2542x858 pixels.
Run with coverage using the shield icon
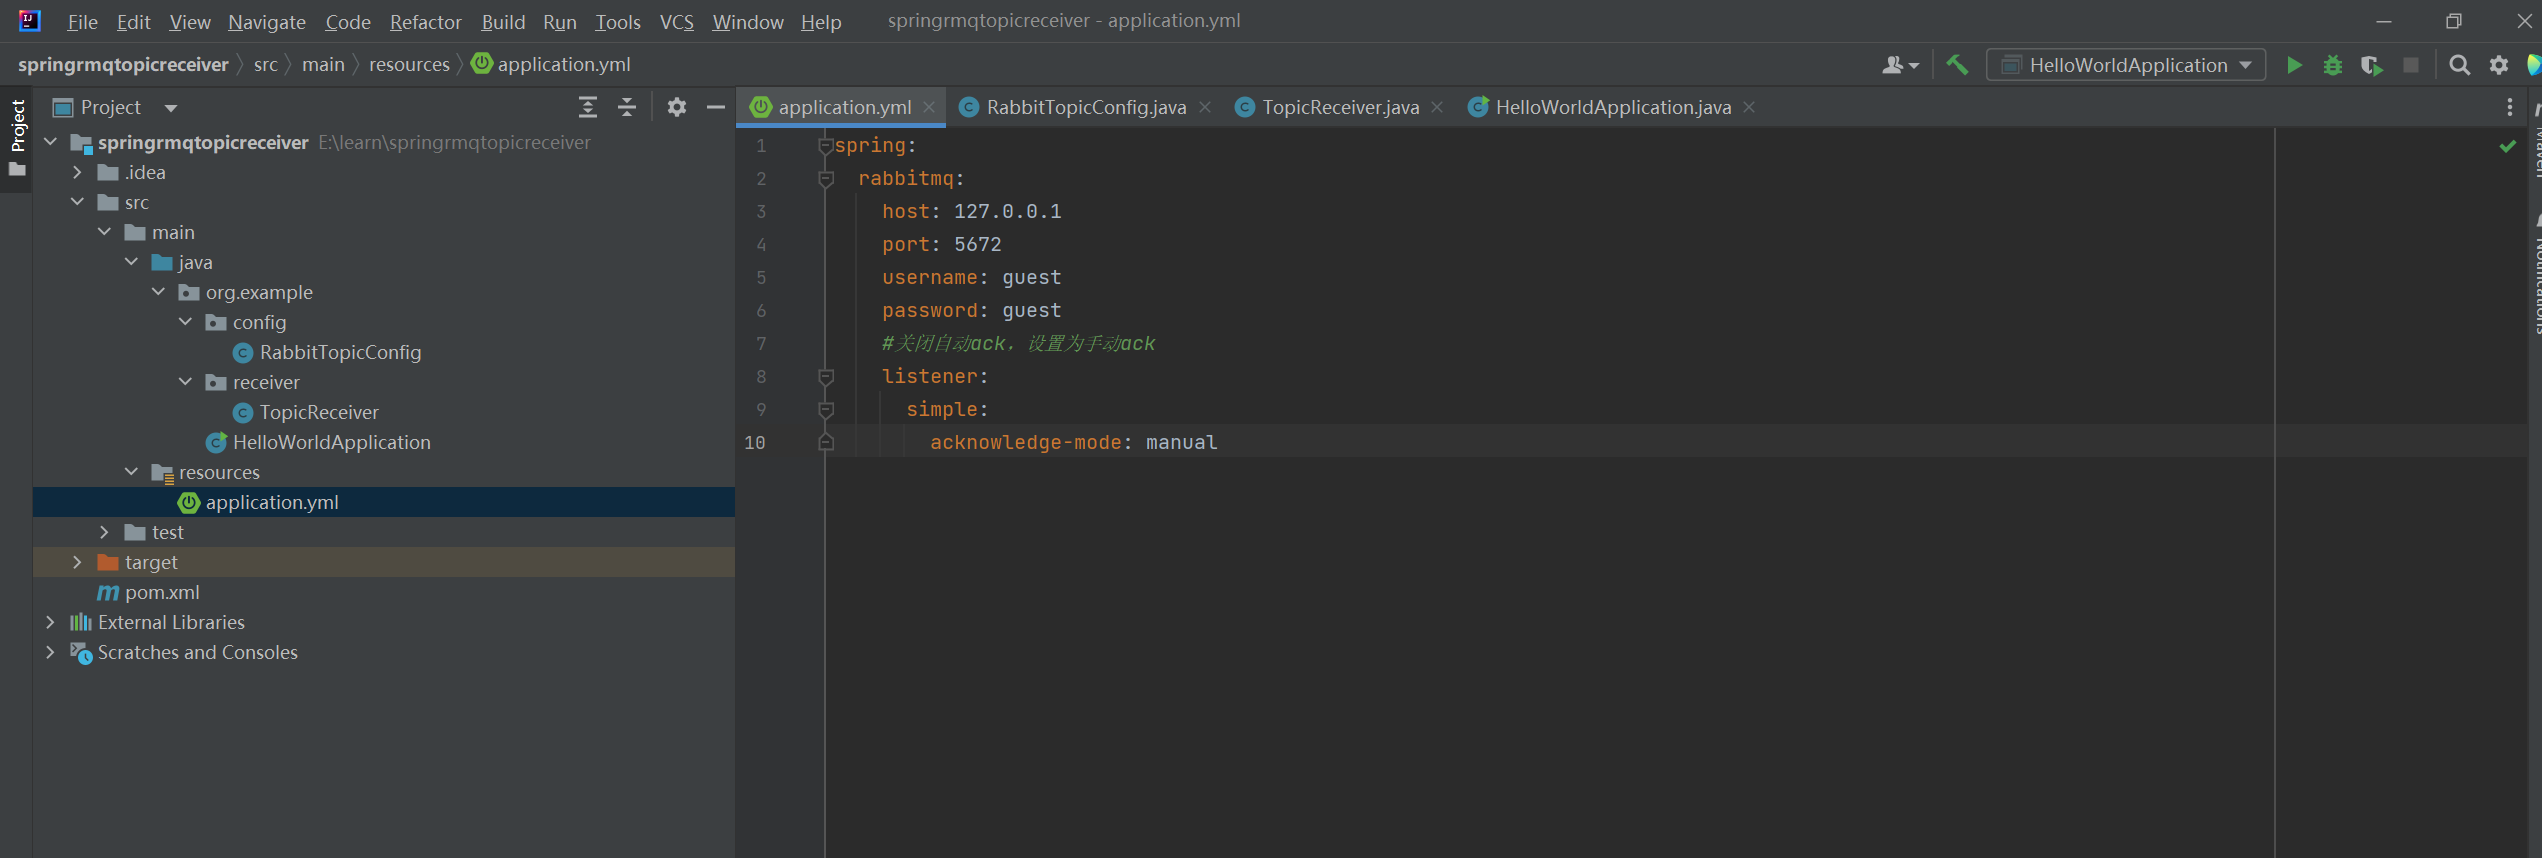tap(2371, 65)
